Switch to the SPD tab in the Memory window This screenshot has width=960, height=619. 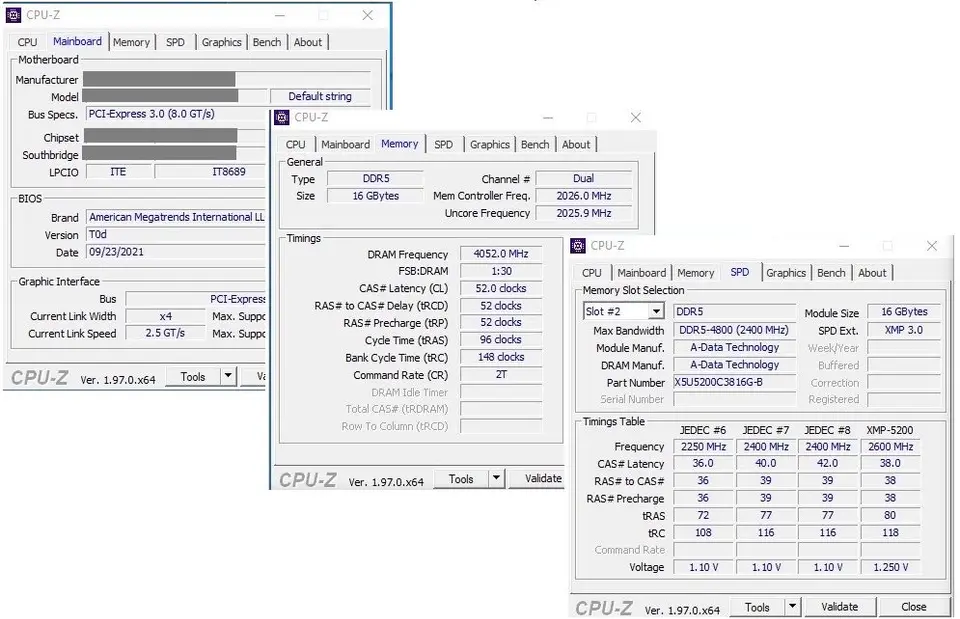[443, 144]
